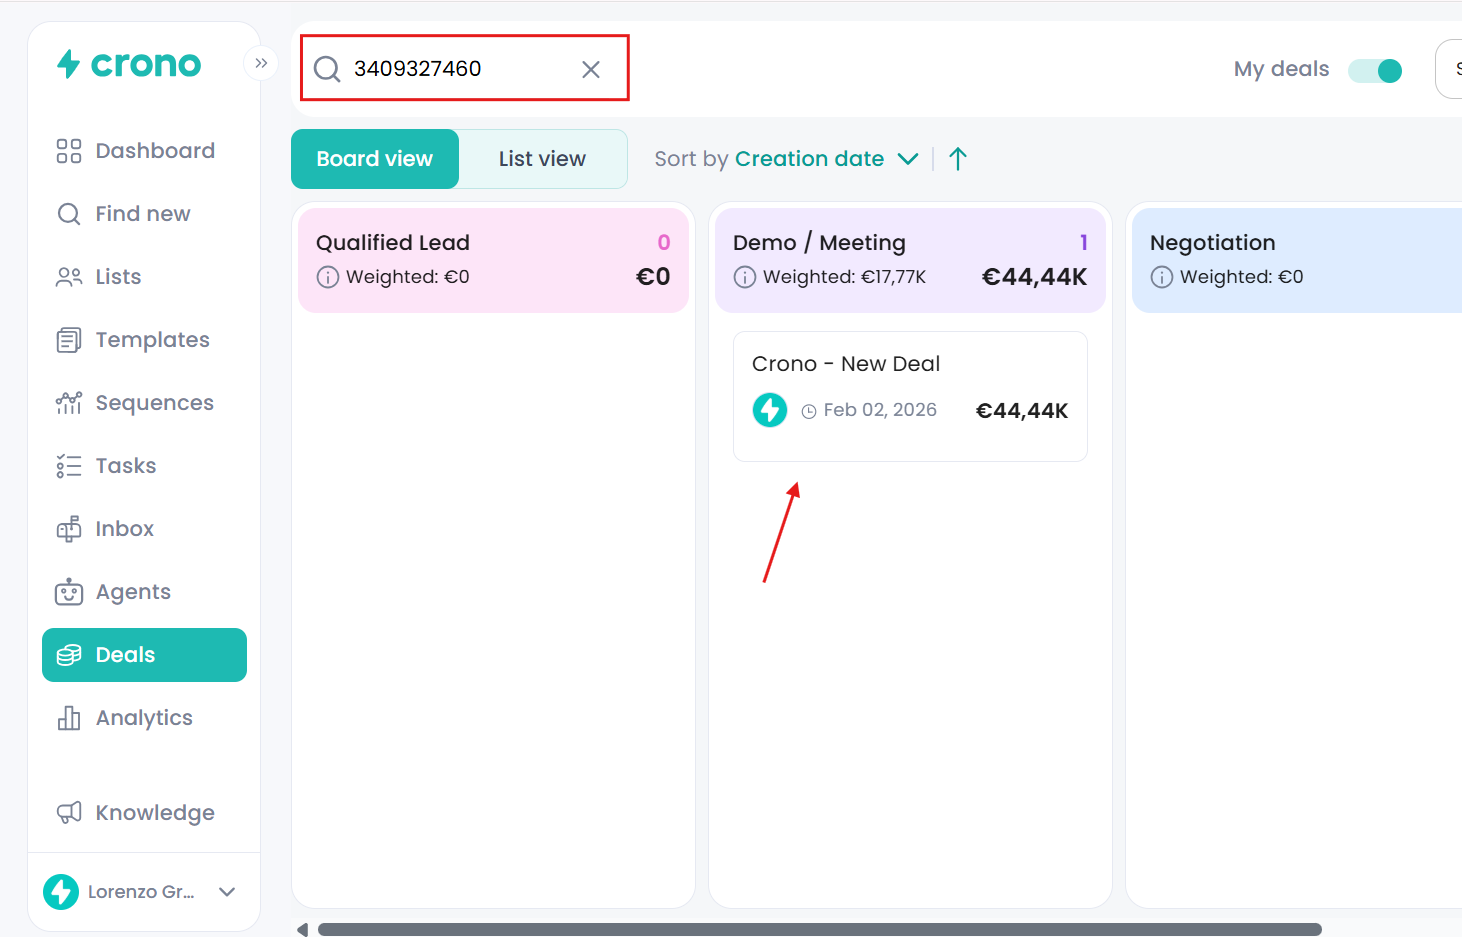
Task: Focus the deal search input field
Action: tap(464, 68)
